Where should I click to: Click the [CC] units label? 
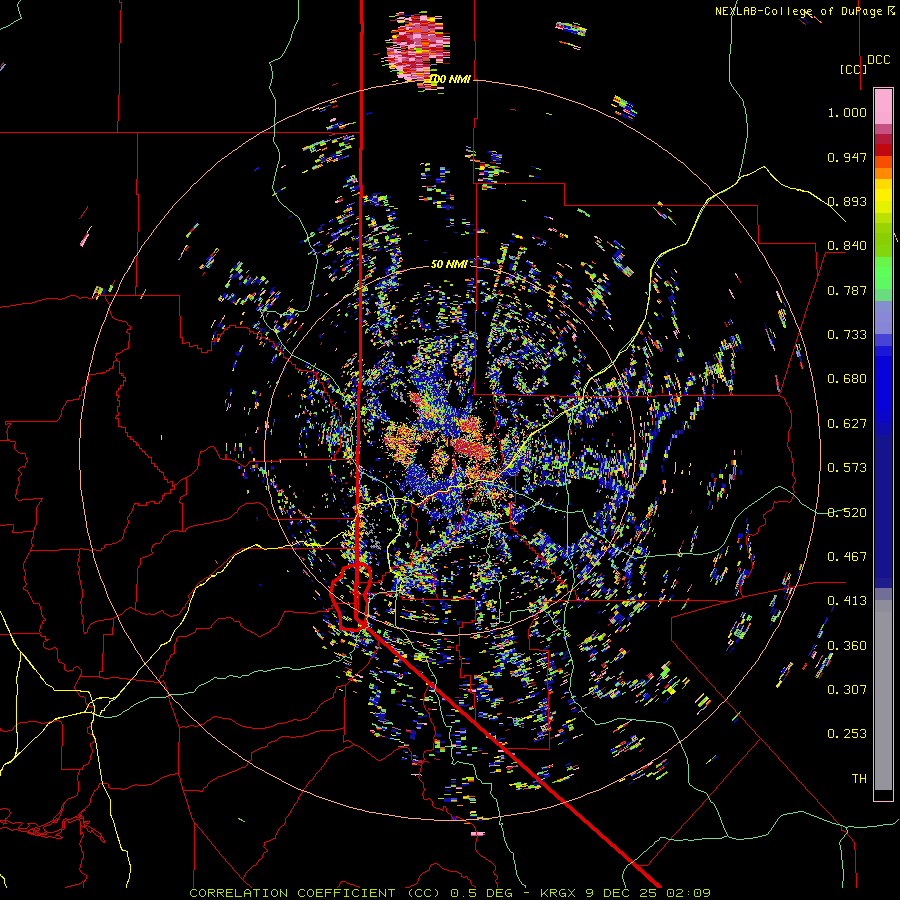coord(853,69)
